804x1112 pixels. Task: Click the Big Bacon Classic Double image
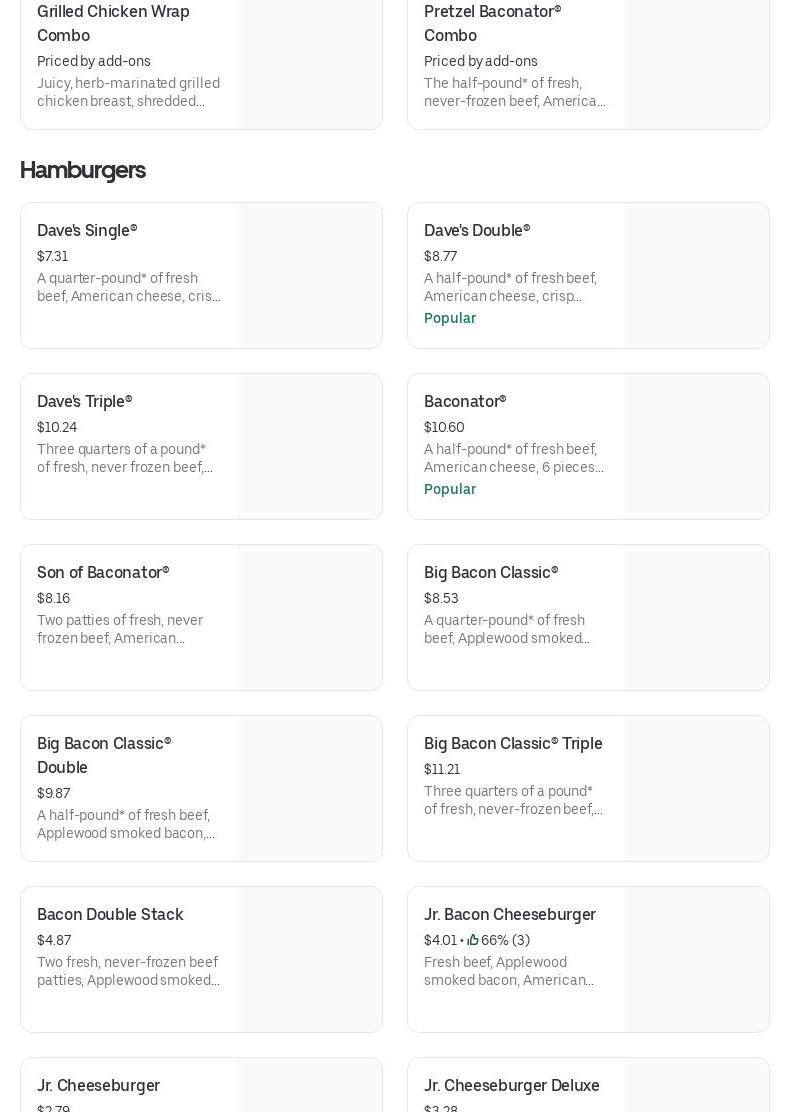309,789
